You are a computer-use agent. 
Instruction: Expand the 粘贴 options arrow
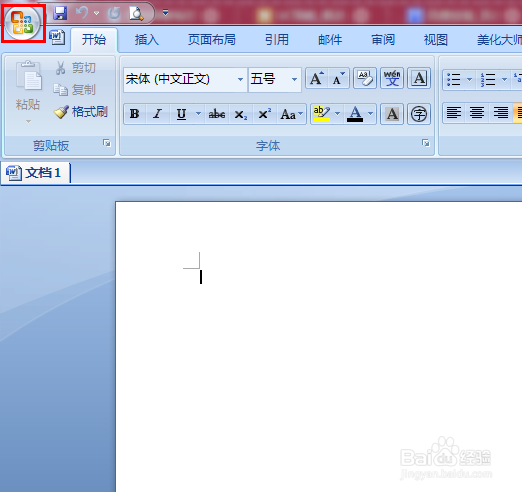coord(28,121)
